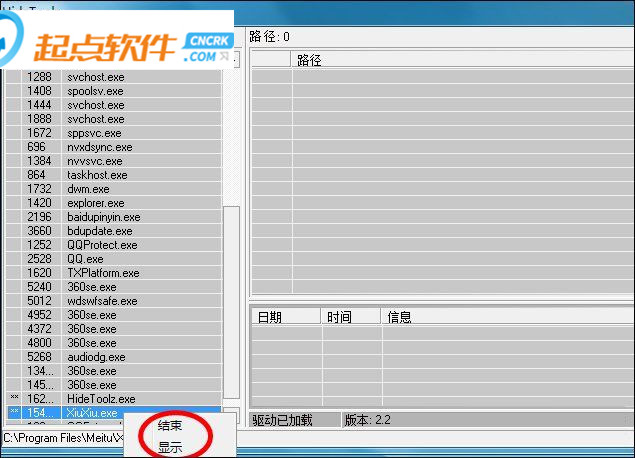Click the ** marker on the XiuXiu.exe row
Viewport: 635px width, 458px height.
(14, 411)
